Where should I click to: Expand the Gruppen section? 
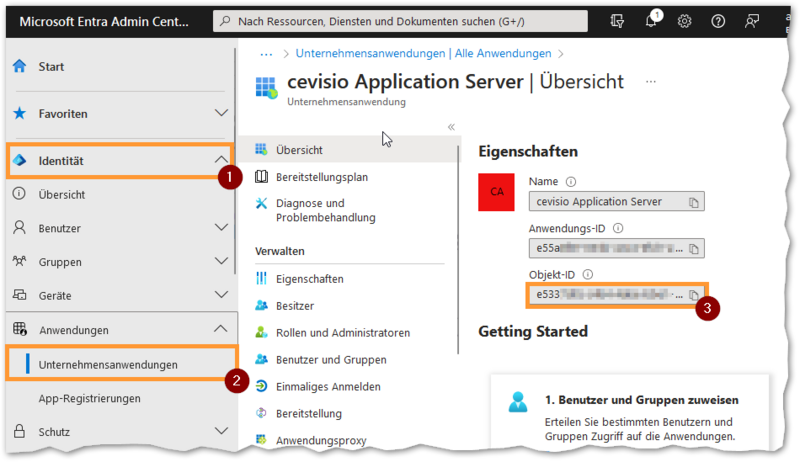[x=221, y=261]
